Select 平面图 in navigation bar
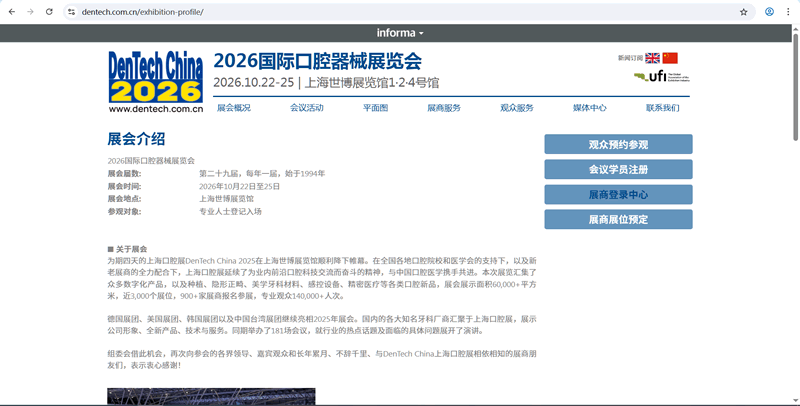 click(375, 108)
